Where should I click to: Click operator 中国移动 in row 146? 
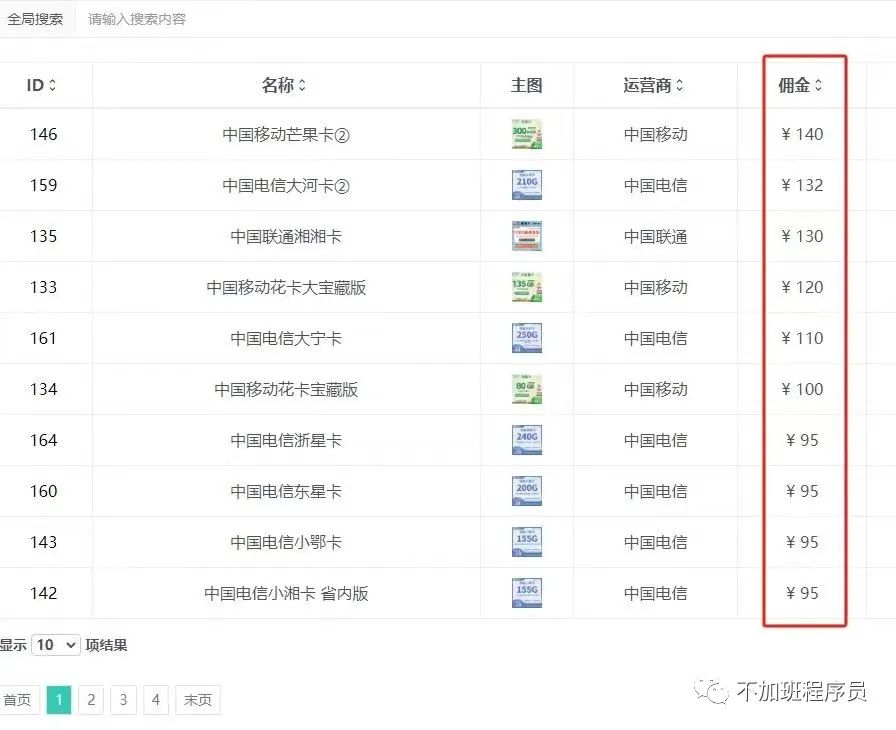tap(655, 135)
